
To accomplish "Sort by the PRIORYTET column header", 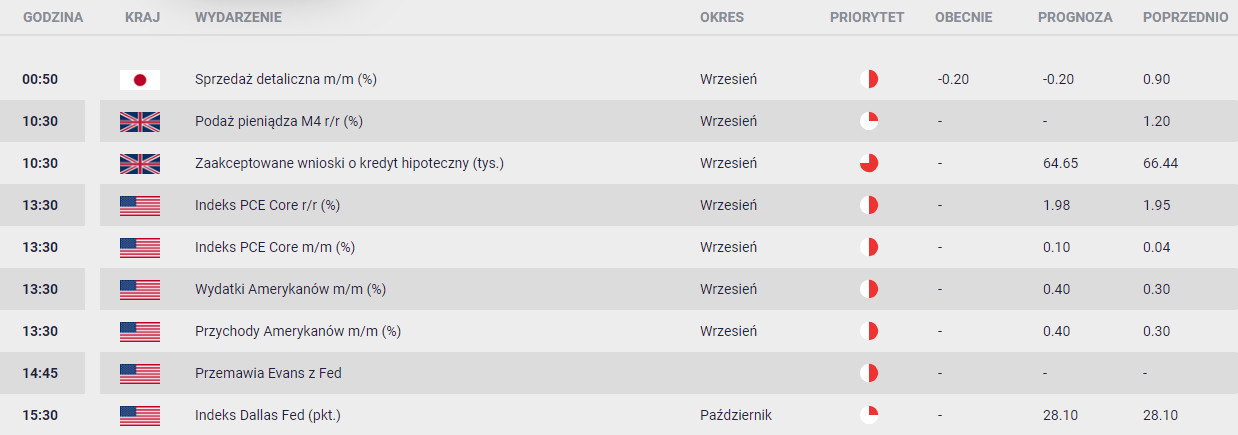I will [x=867, y=18].
